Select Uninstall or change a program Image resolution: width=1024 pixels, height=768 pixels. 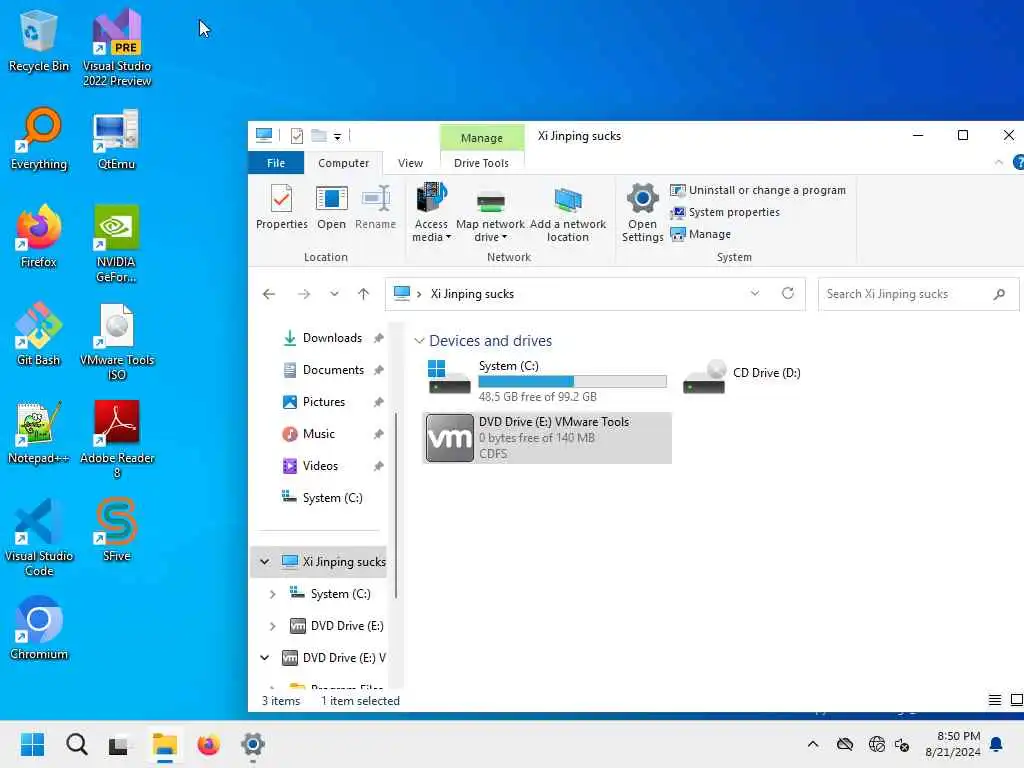[x=758, y=190]
